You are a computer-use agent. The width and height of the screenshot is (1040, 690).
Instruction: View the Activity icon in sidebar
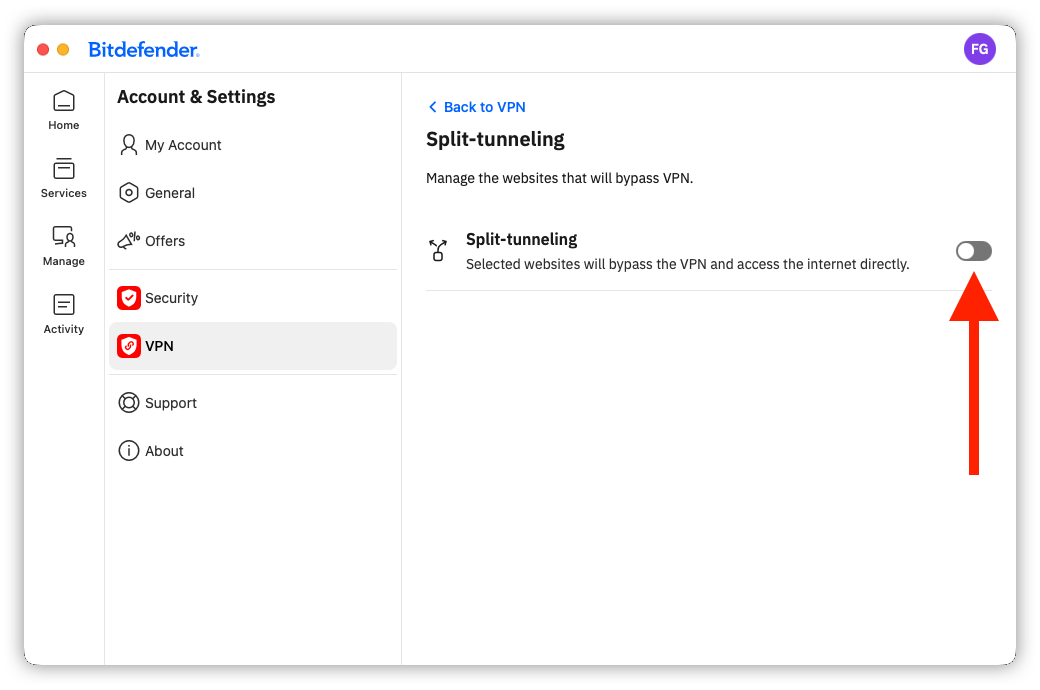click(64, 305)
